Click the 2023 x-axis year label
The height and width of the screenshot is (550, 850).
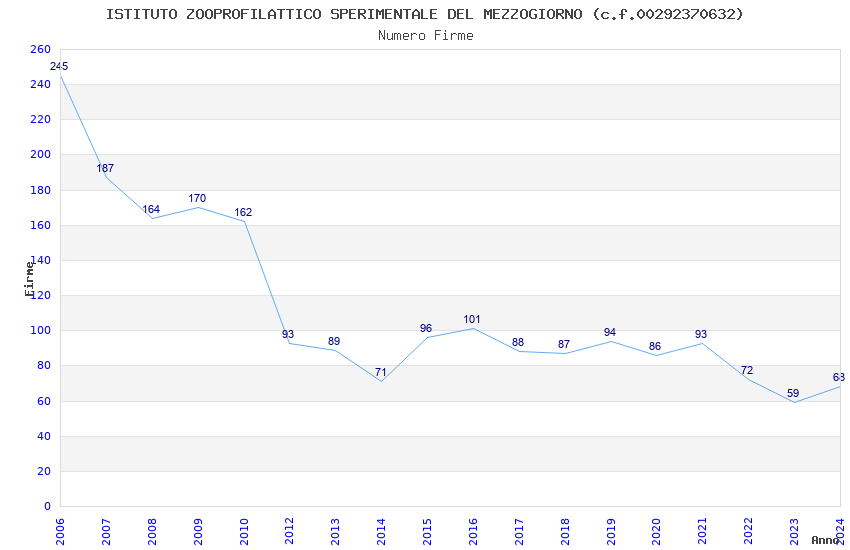pyautogui.click(x=794, y=532)
